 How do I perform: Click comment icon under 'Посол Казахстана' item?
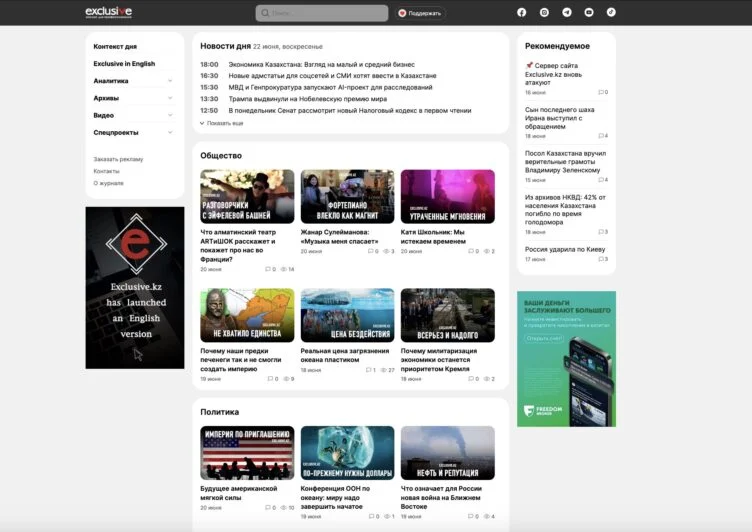(601, 180)
